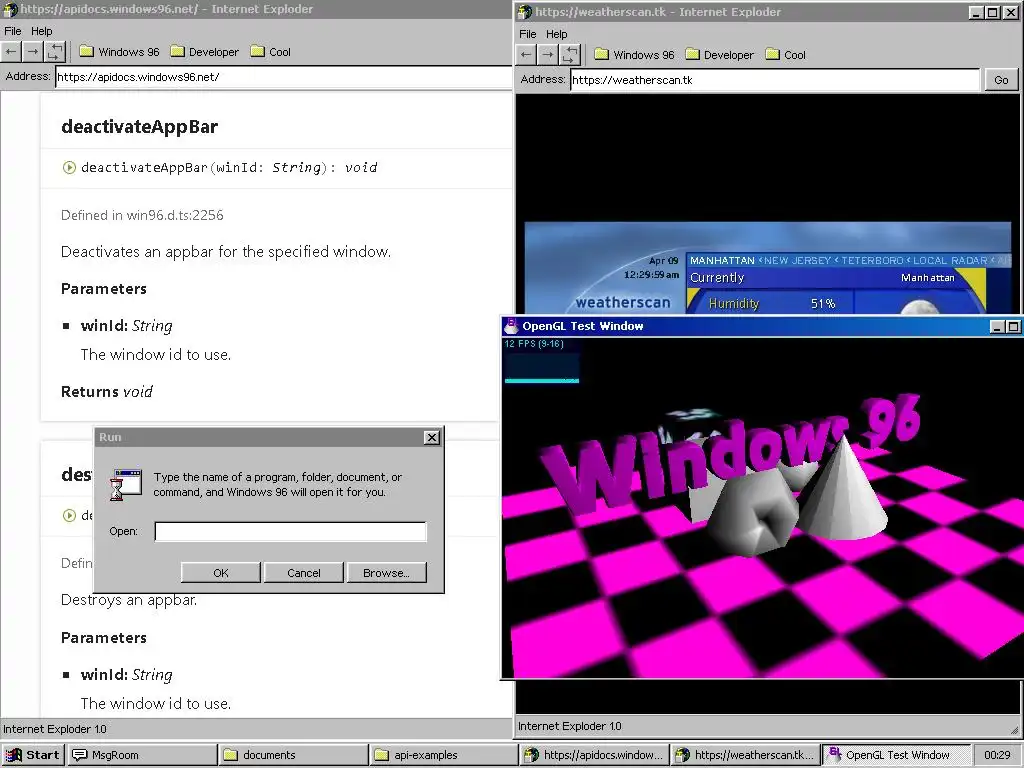Viewport: 1024px width, 768px height.
Task: Click the Internet Exploder 1.0 status in weatherscan window
Action: click(x=569, y=726)
